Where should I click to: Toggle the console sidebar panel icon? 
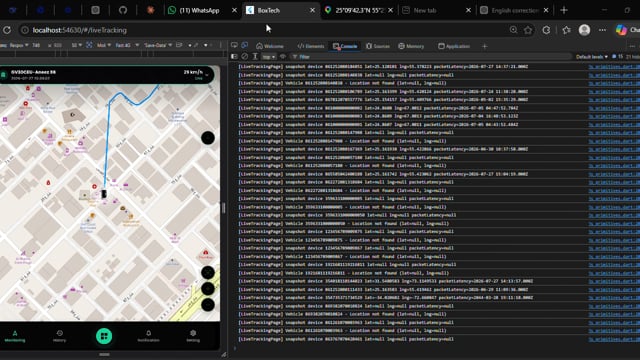[234, 56]
